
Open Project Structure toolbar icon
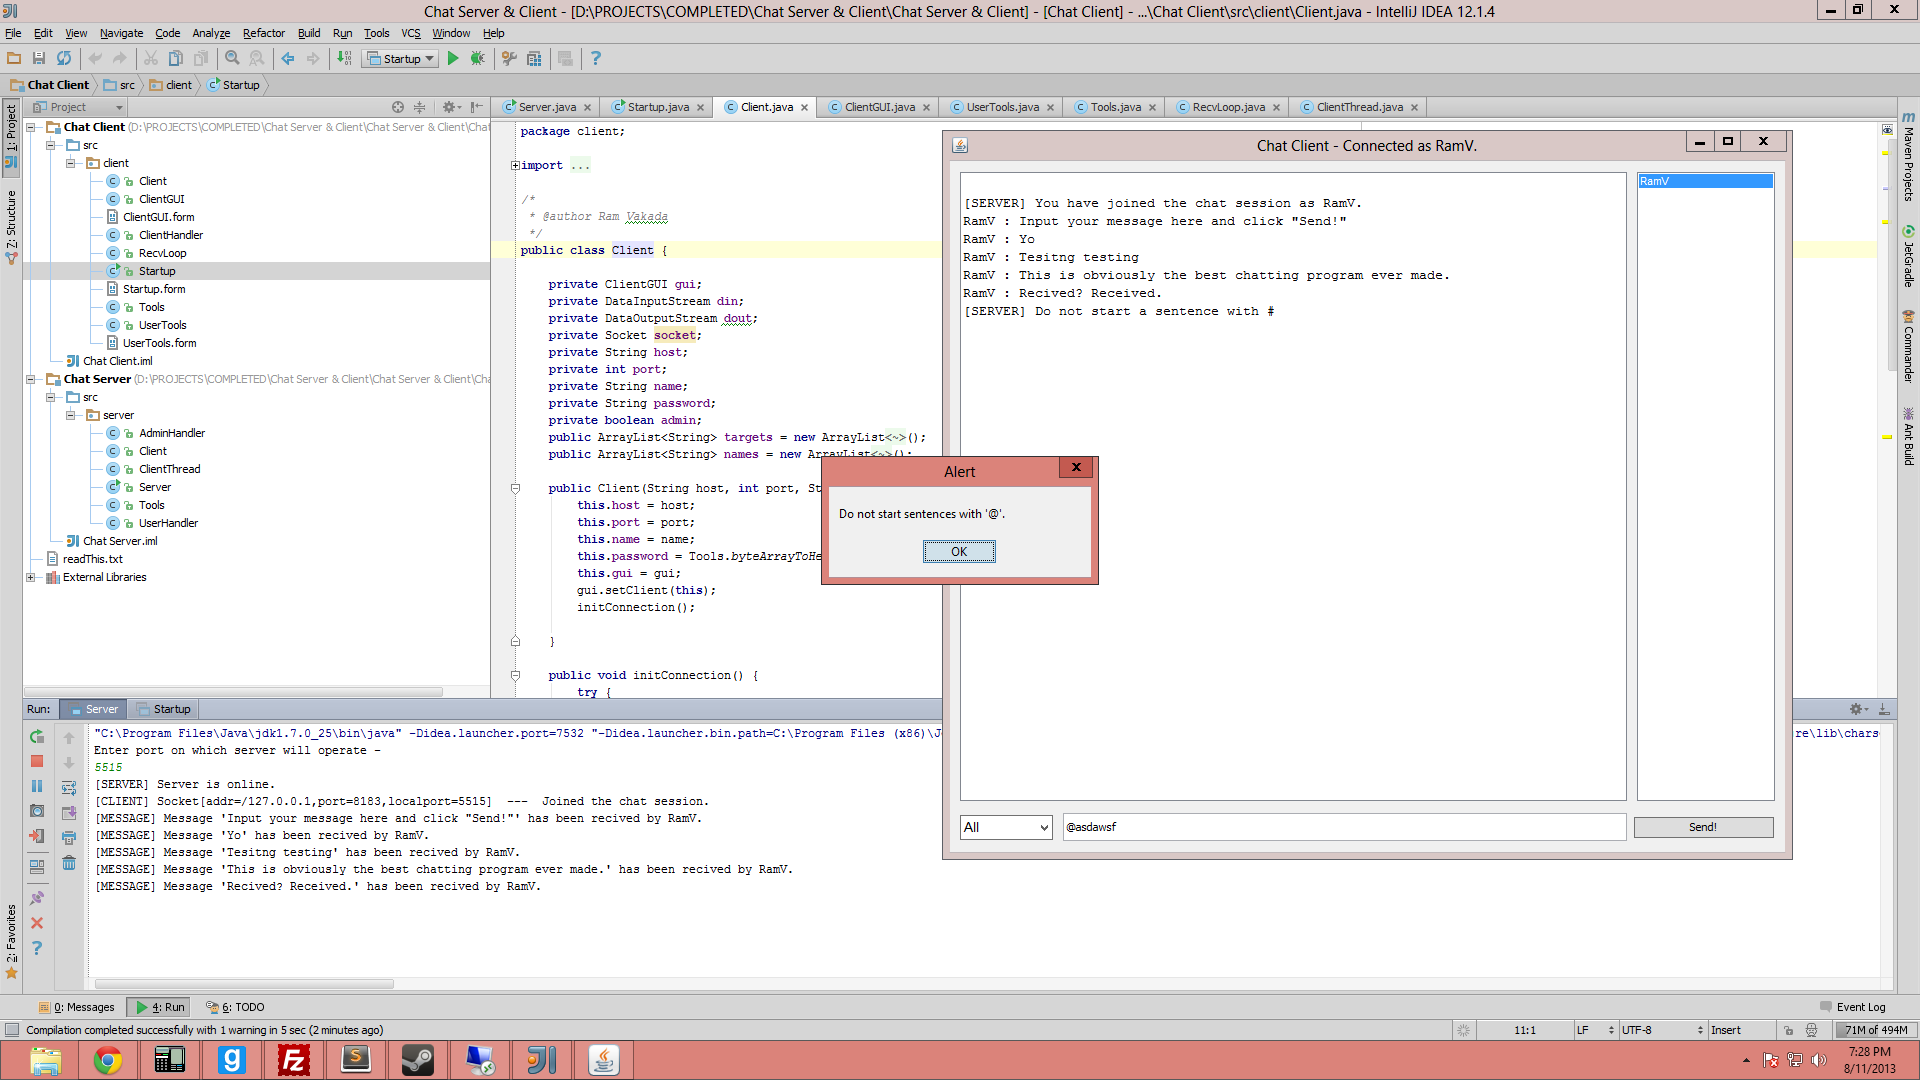(x=534, y=59)
